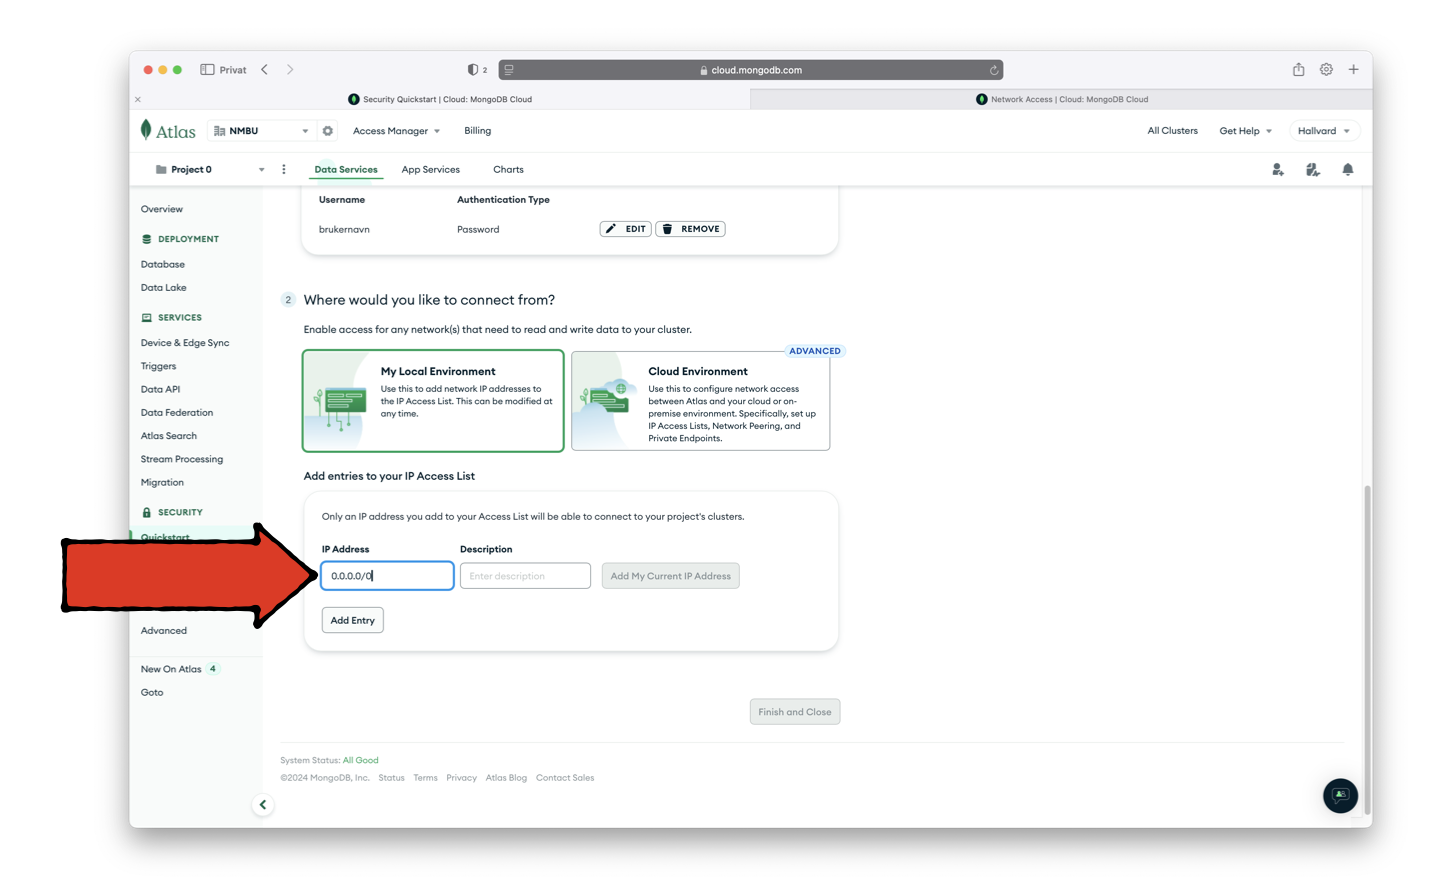1435x894 pixels.
Task: Open the Atlas Blog footer link
Action: (506, 778)
